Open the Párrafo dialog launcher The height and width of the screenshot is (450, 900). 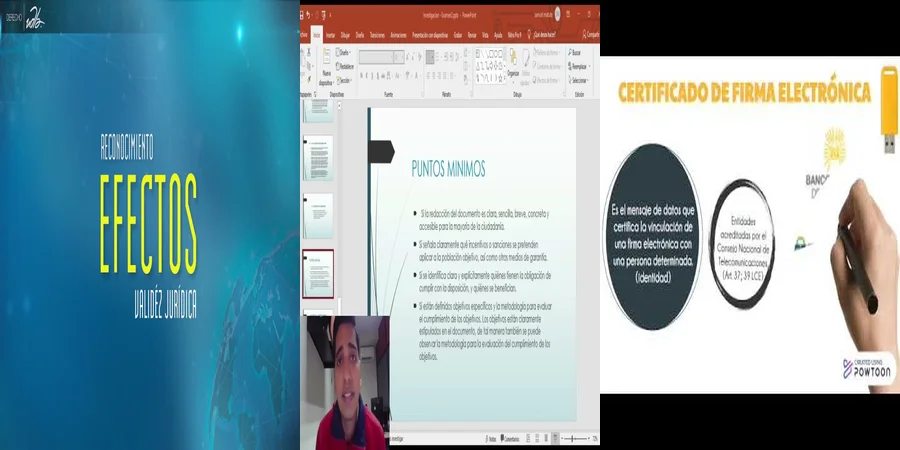tap(471, 94)
